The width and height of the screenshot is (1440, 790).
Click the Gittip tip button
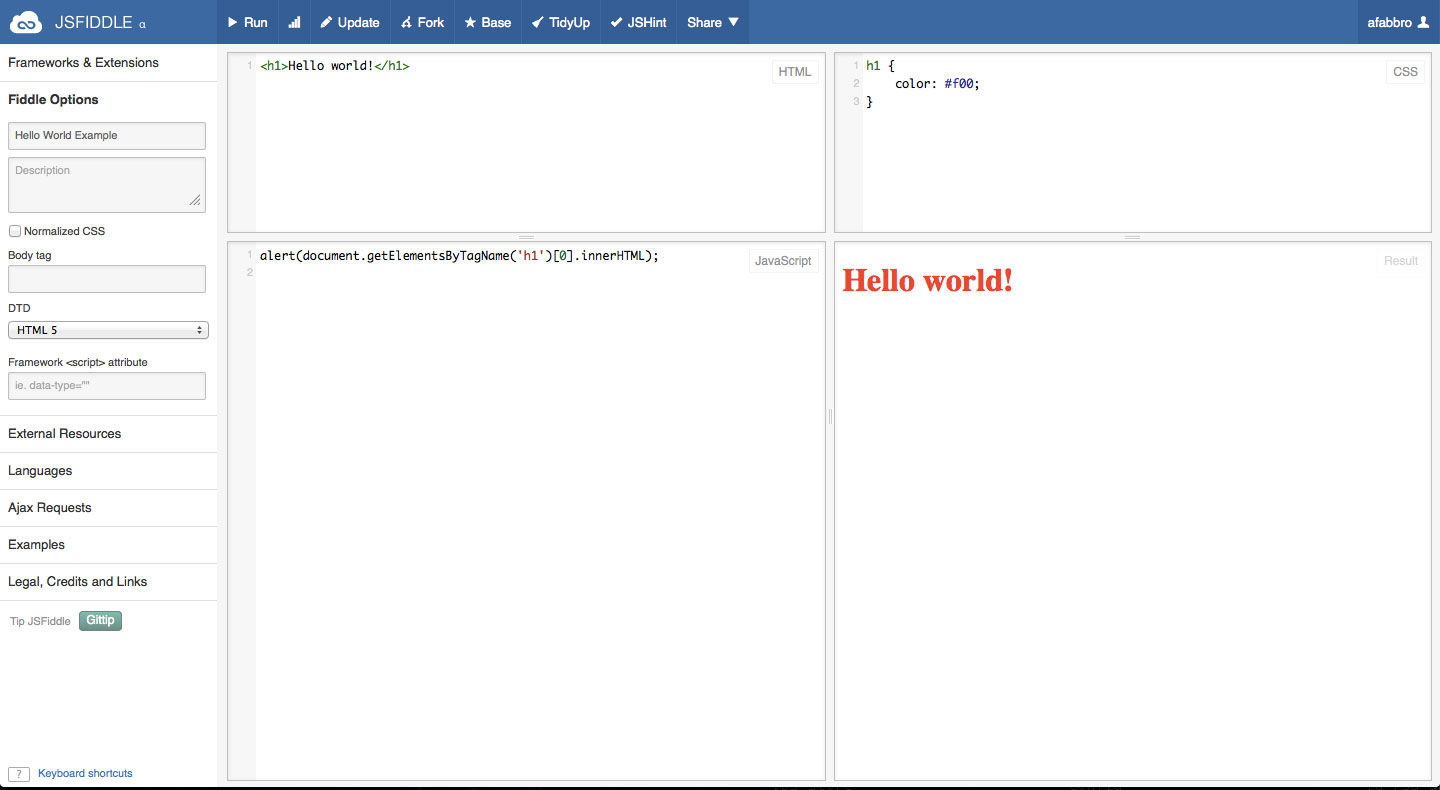(100, 621)
